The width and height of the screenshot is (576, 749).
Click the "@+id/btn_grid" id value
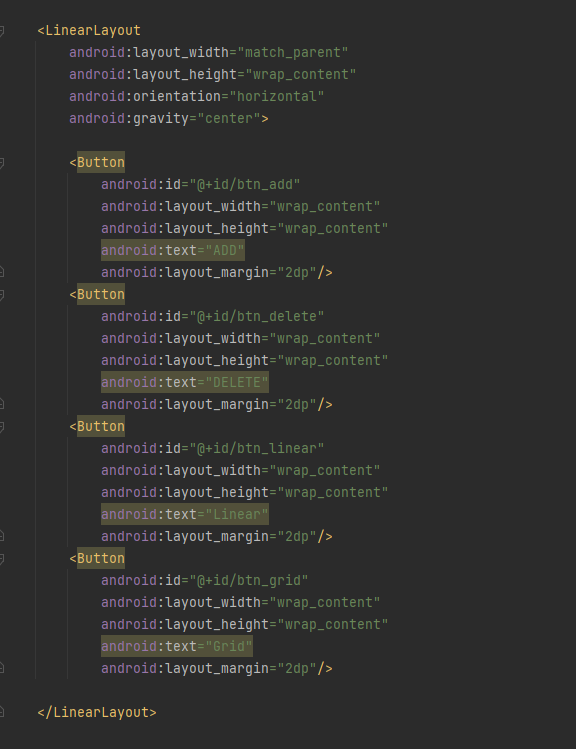point(248,580)
